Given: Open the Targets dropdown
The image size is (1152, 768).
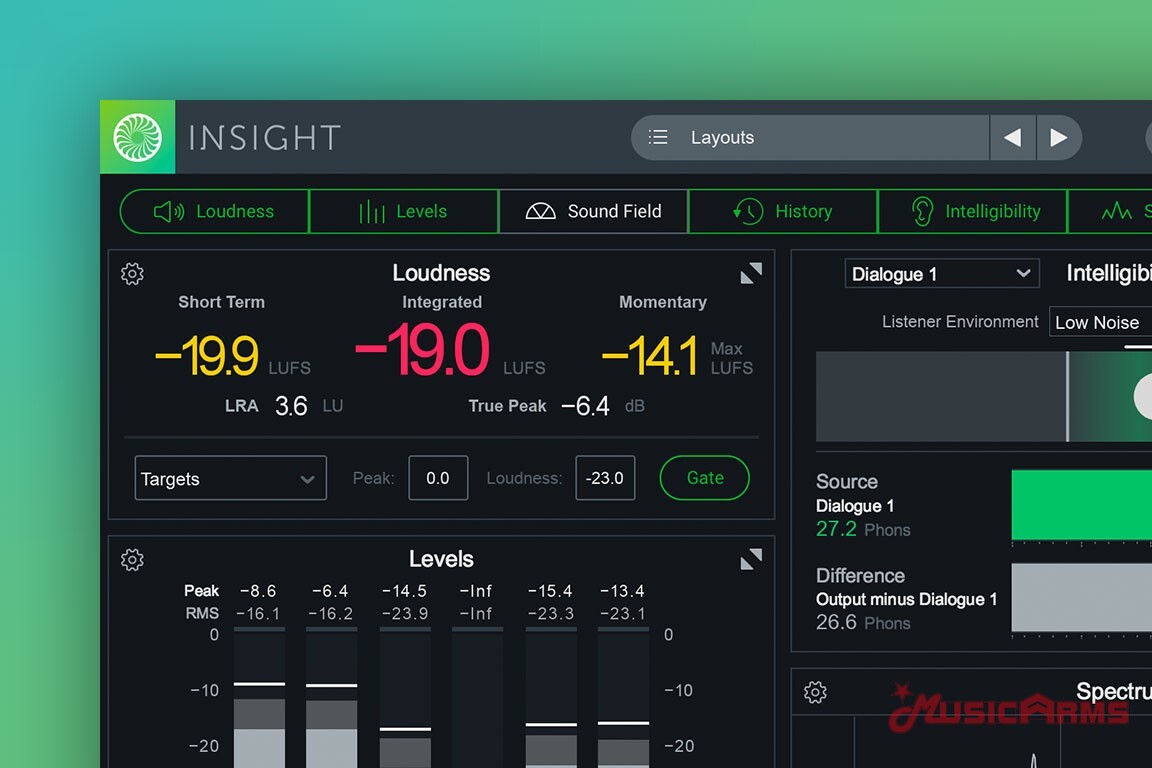Looking at the screenshot, I should (x=230, y=479).
